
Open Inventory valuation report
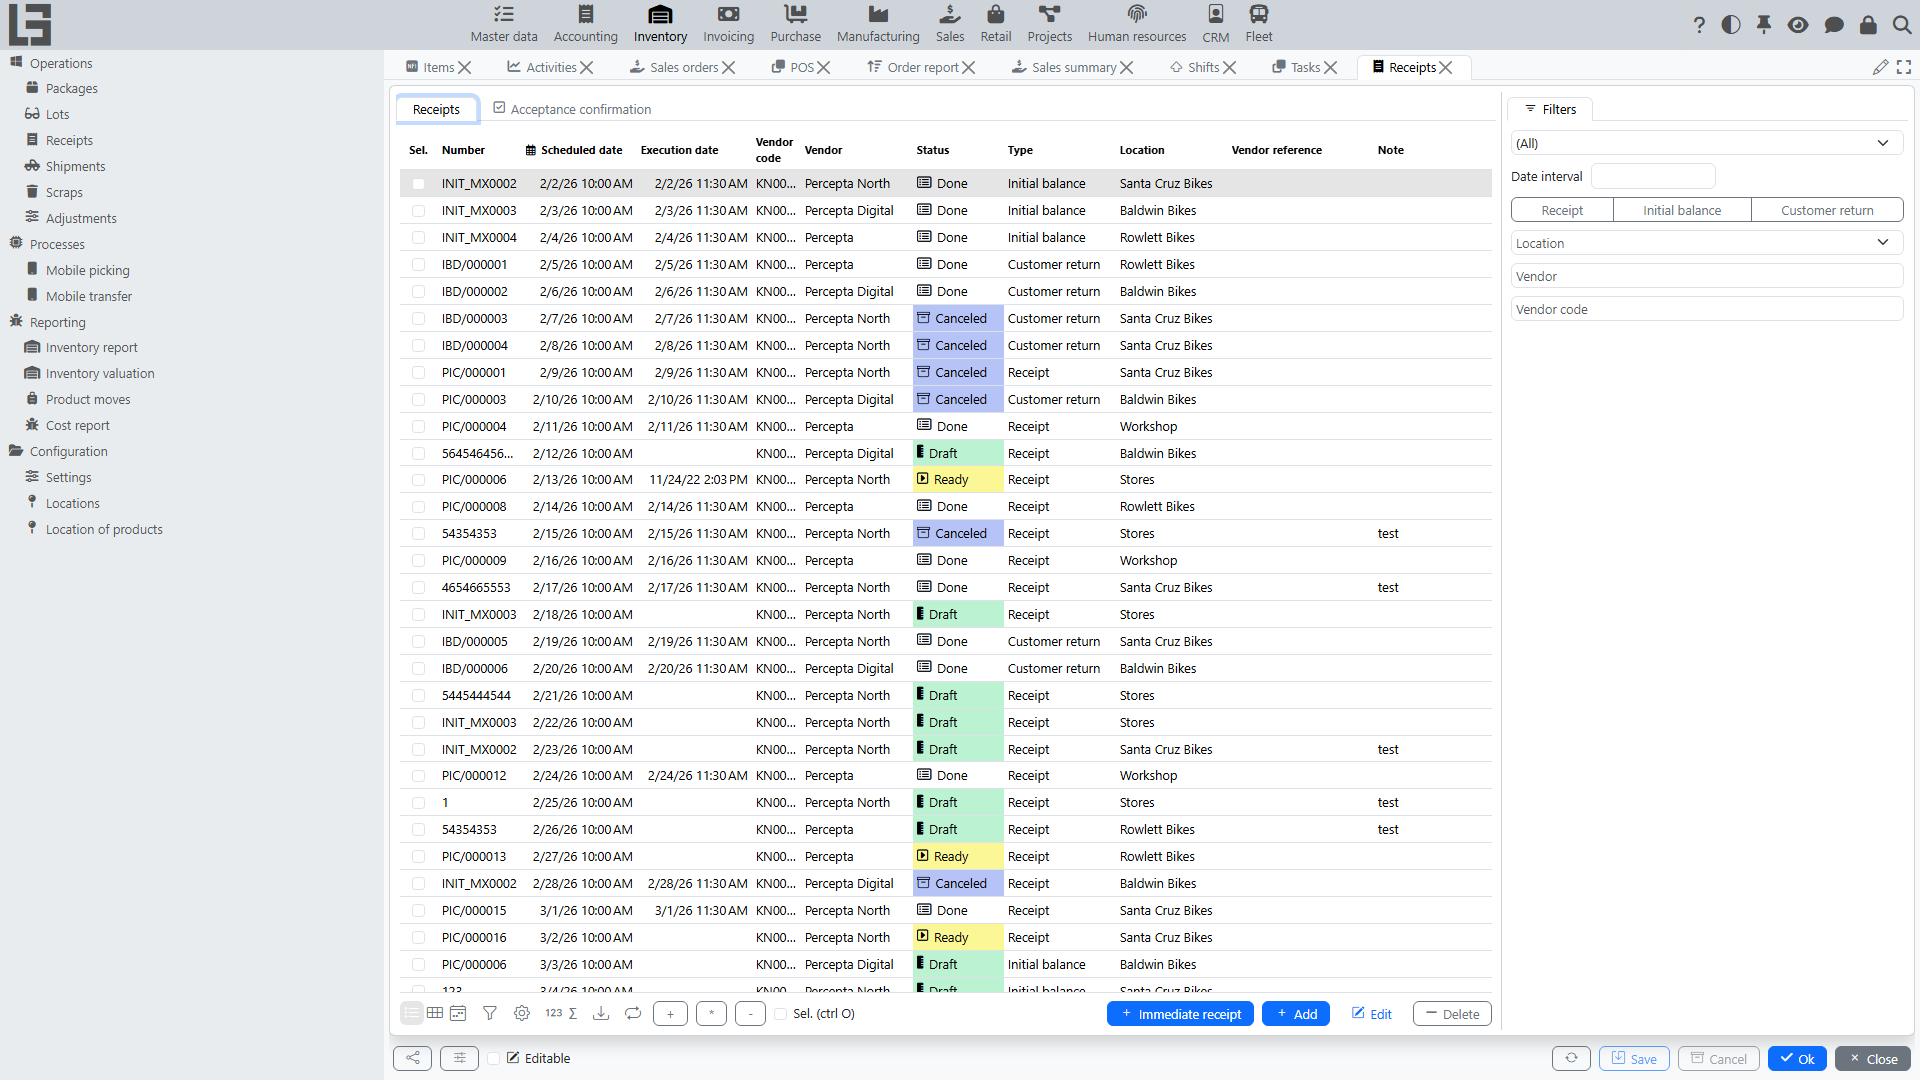pos(100,373)
